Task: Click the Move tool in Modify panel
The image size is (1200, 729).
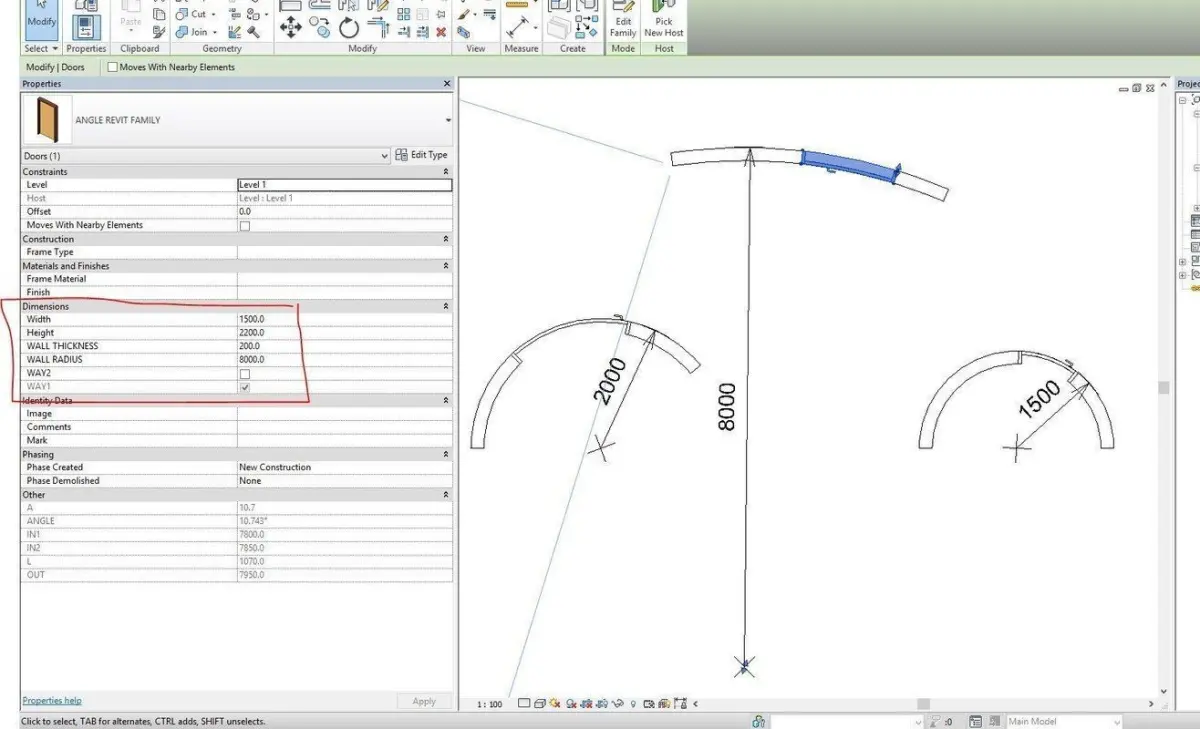Action: 290,27
